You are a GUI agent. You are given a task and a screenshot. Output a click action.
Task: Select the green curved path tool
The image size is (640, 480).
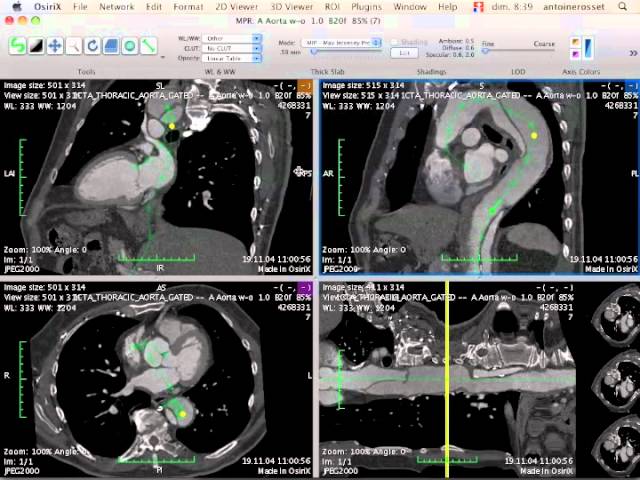[18, 46]
